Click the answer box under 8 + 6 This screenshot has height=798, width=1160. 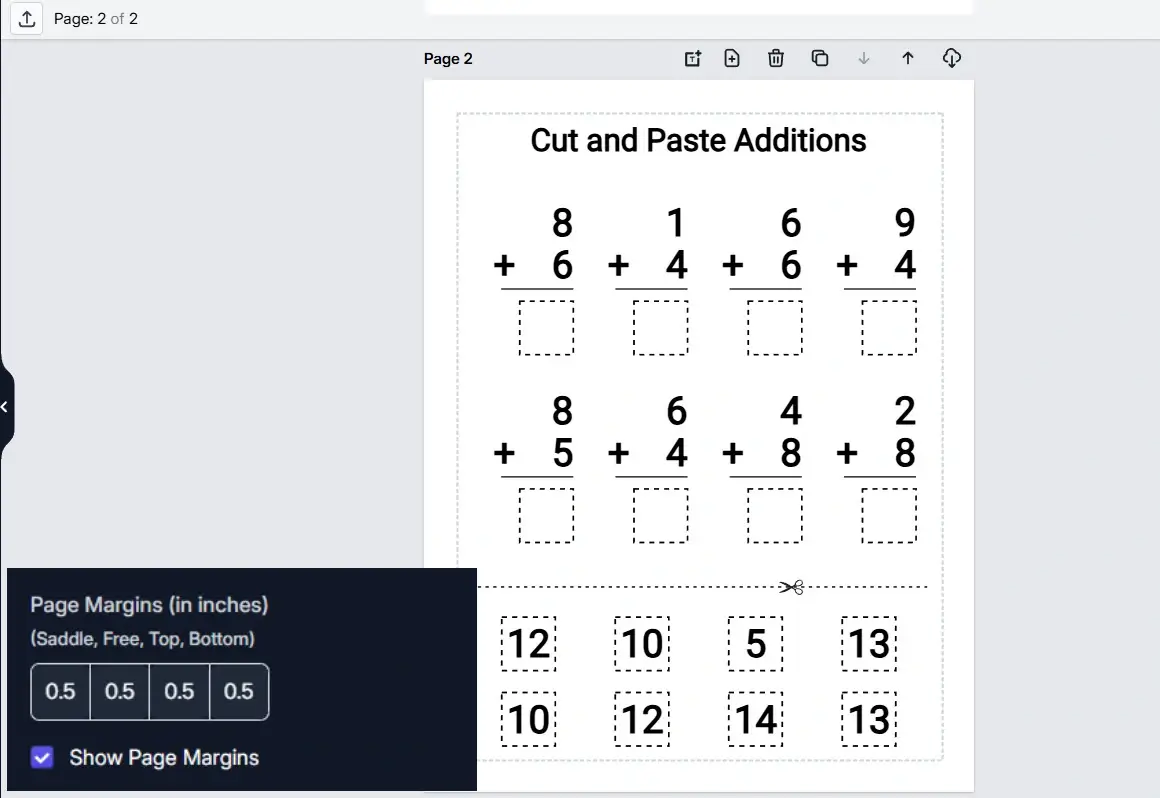[546, 328]
